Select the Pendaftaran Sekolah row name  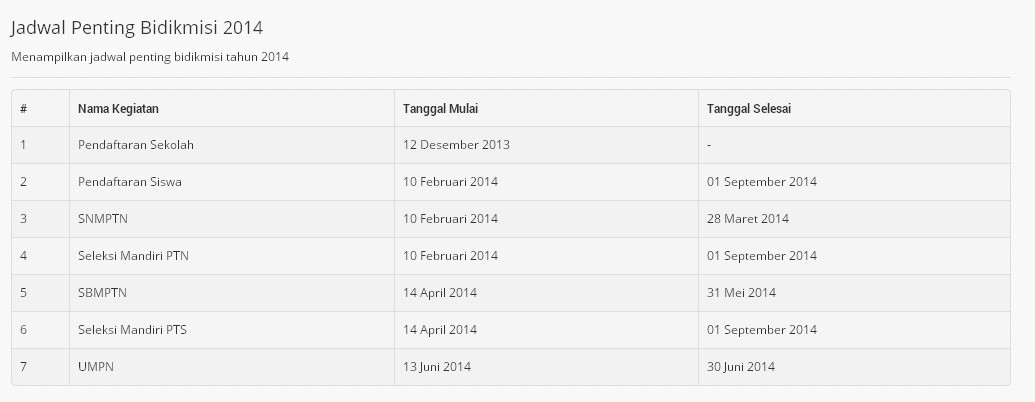136,145
